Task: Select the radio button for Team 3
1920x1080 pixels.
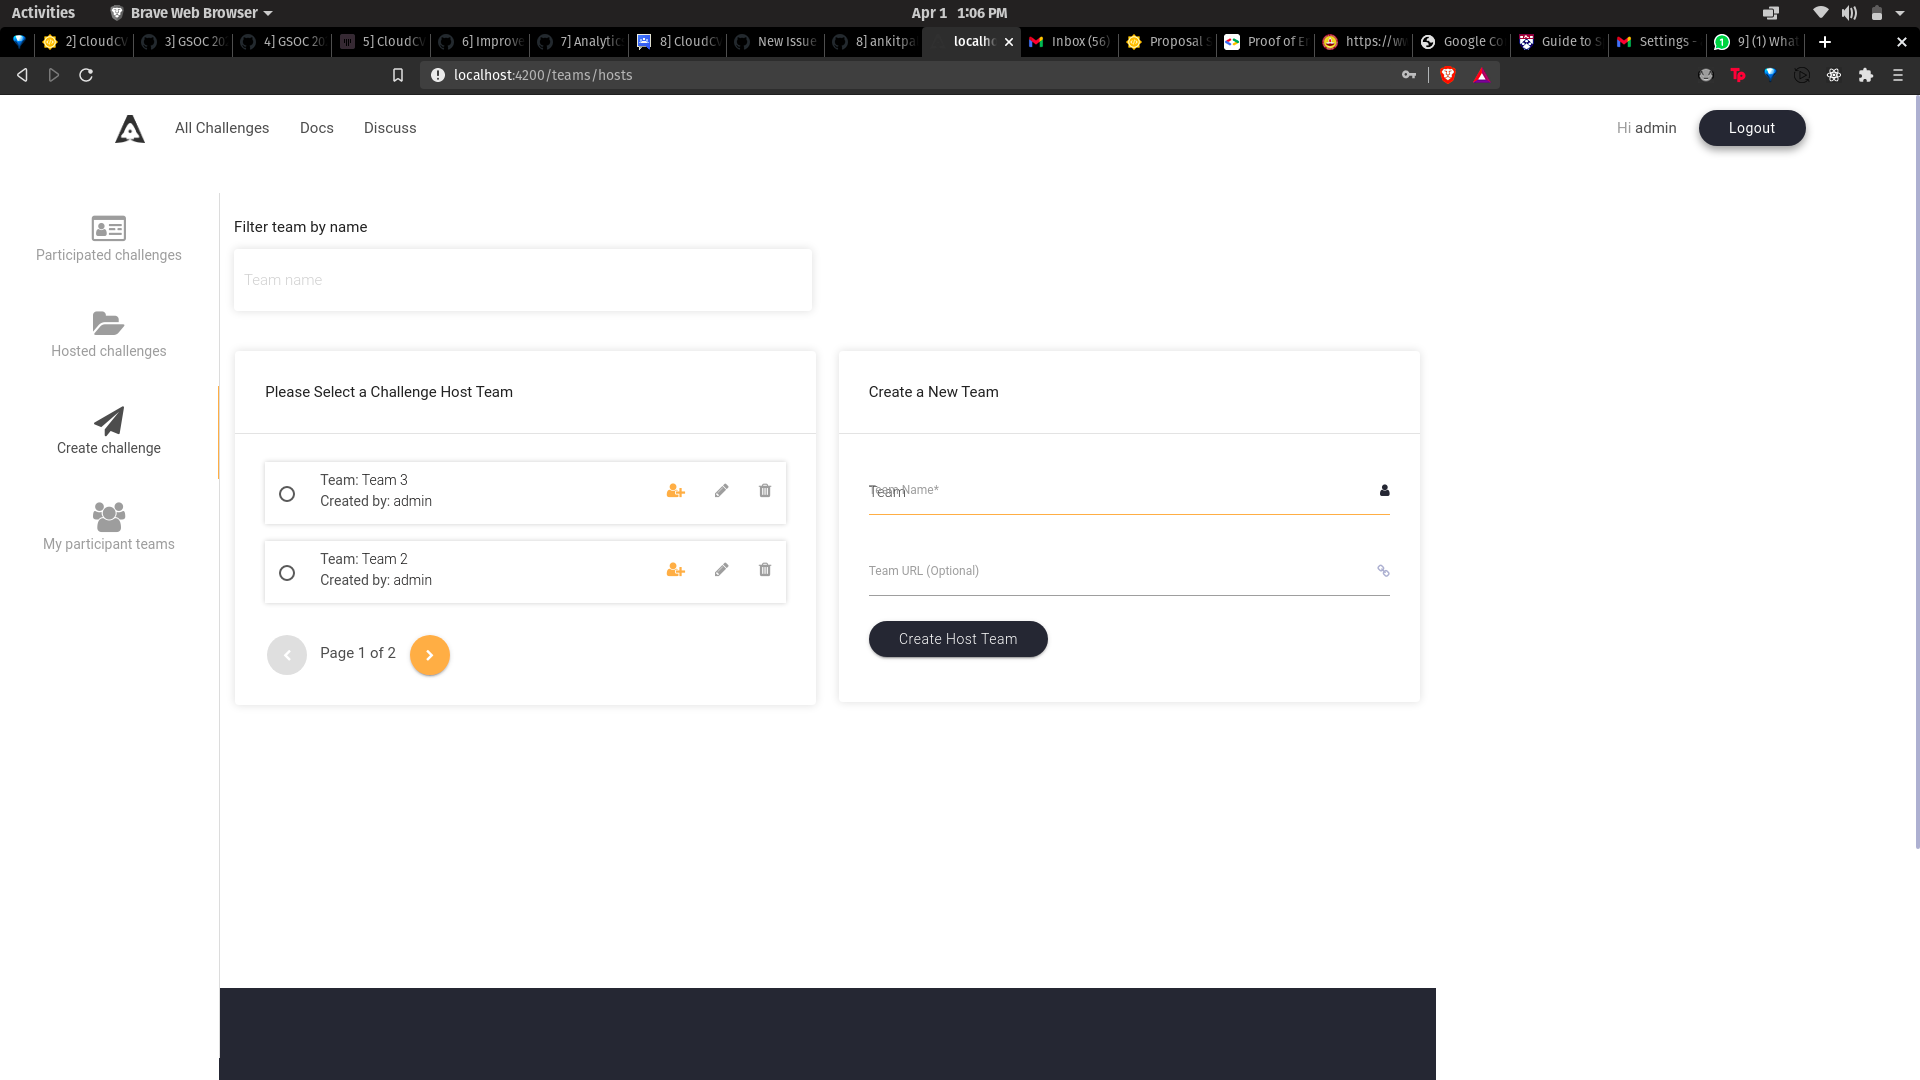Action: (x=287, y=494)
